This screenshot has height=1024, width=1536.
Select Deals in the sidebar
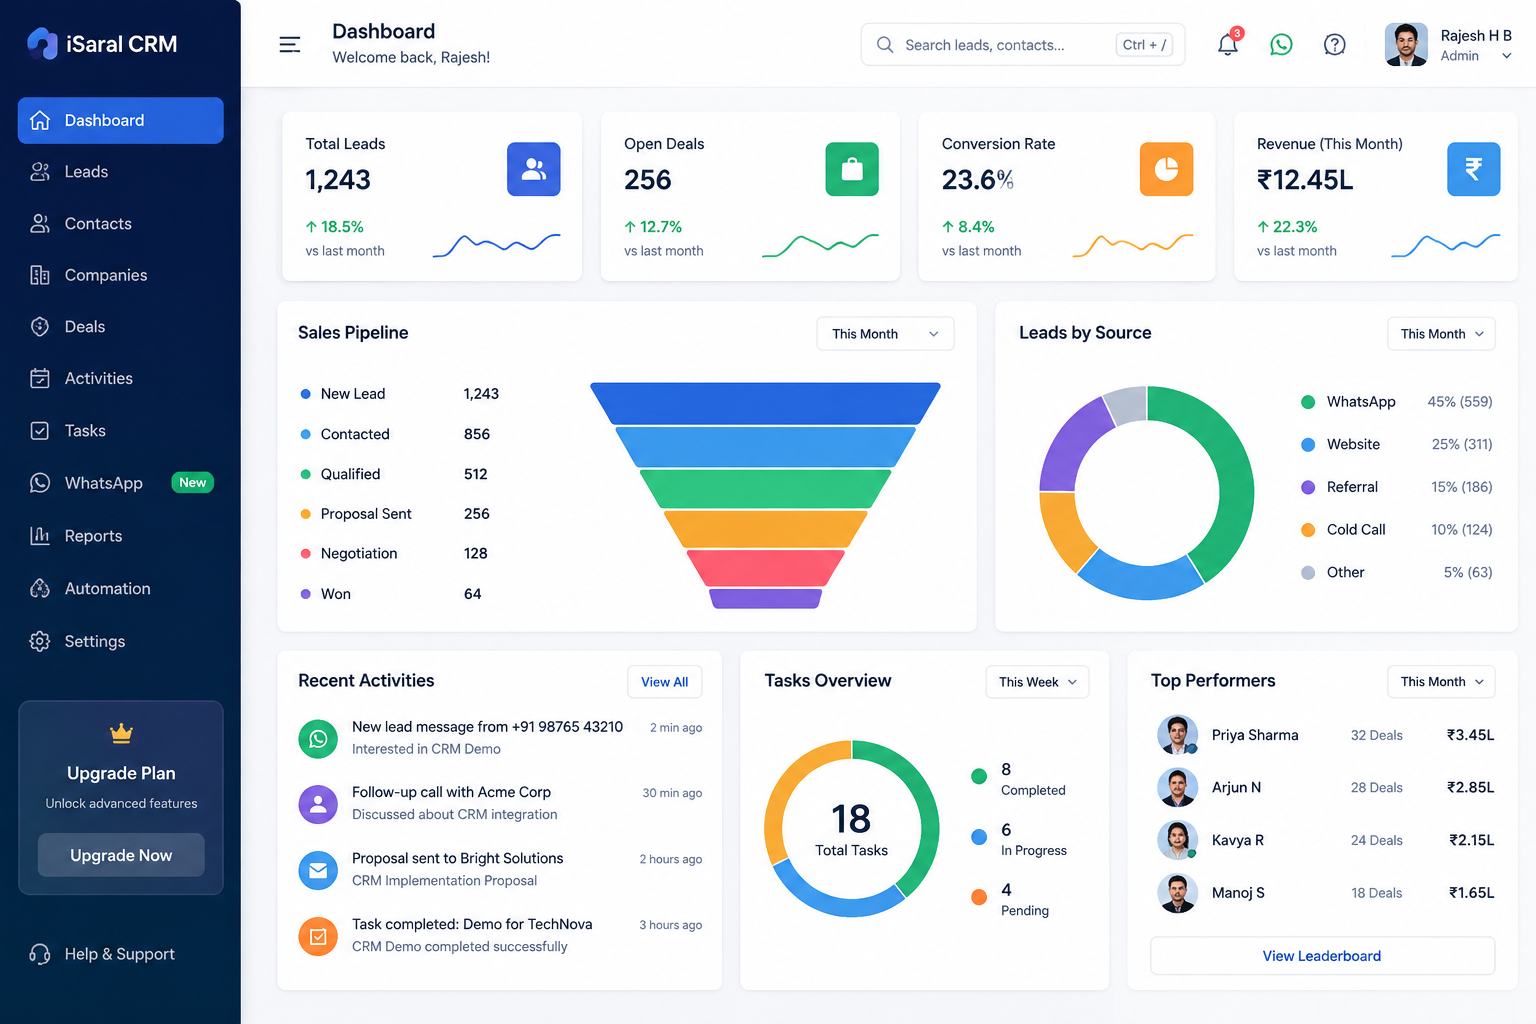click(x=120, y=327)
